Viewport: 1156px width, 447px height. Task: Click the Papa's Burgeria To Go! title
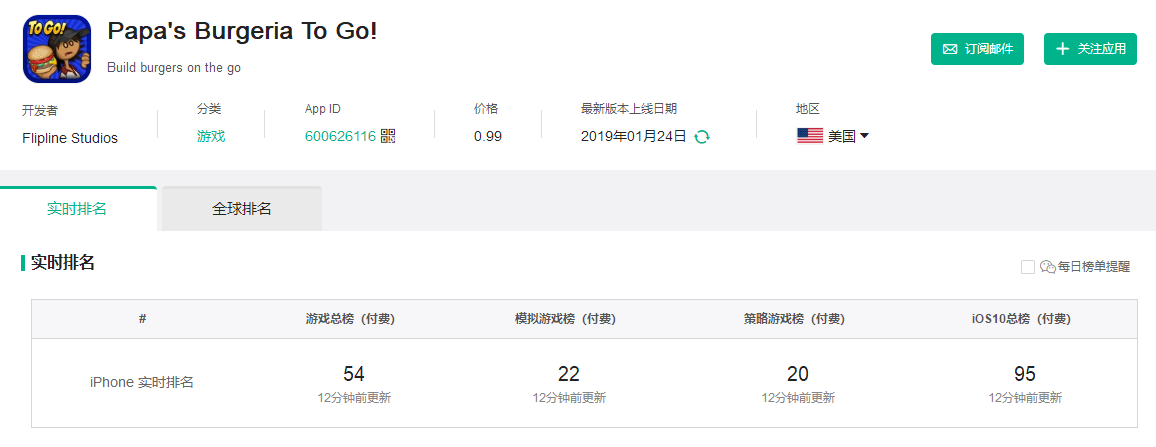point(242,32)
